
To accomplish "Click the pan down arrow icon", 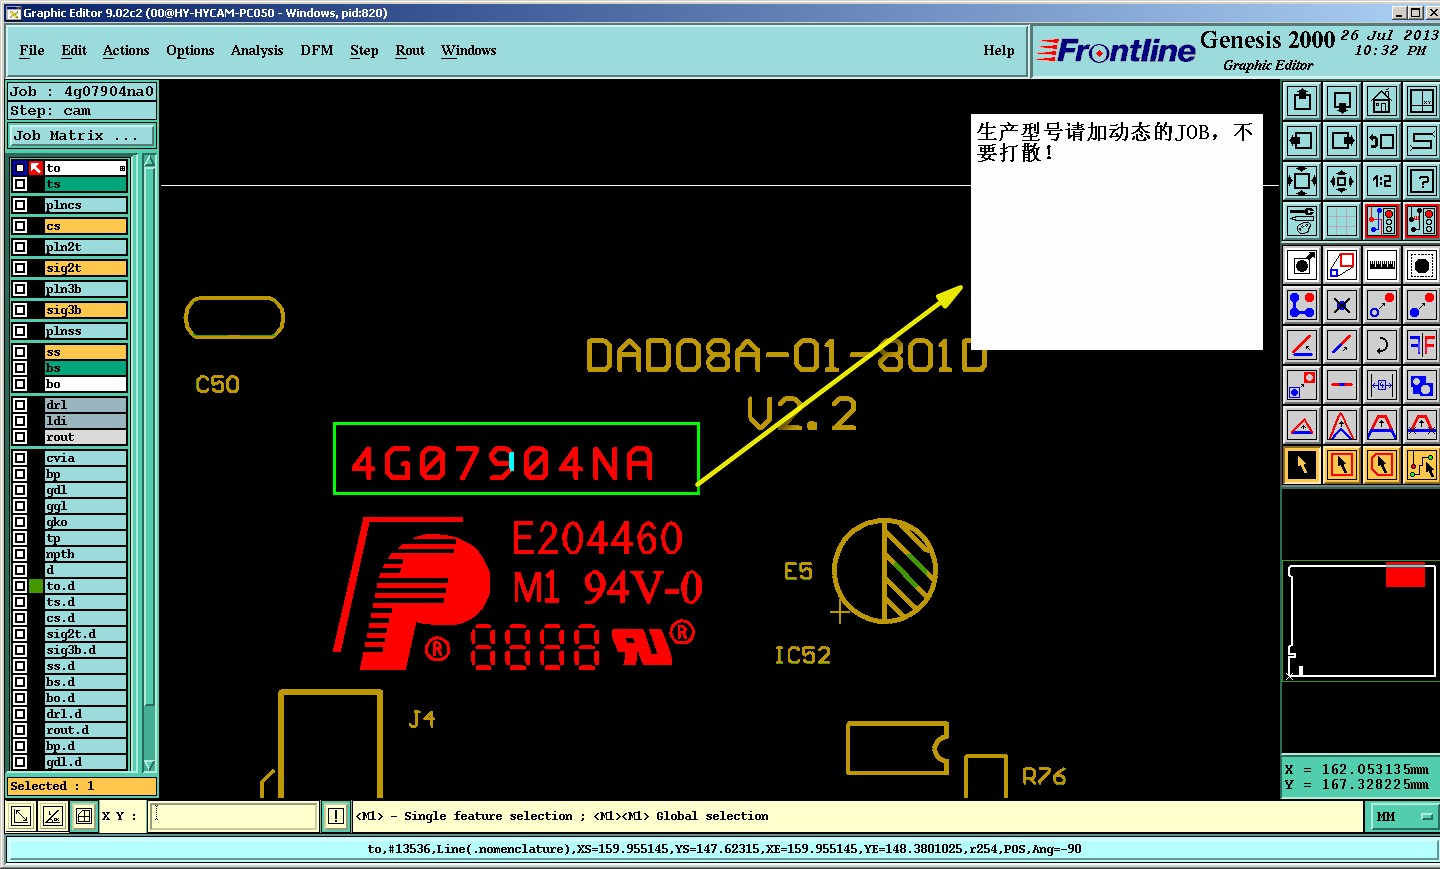I will 1342,101.
